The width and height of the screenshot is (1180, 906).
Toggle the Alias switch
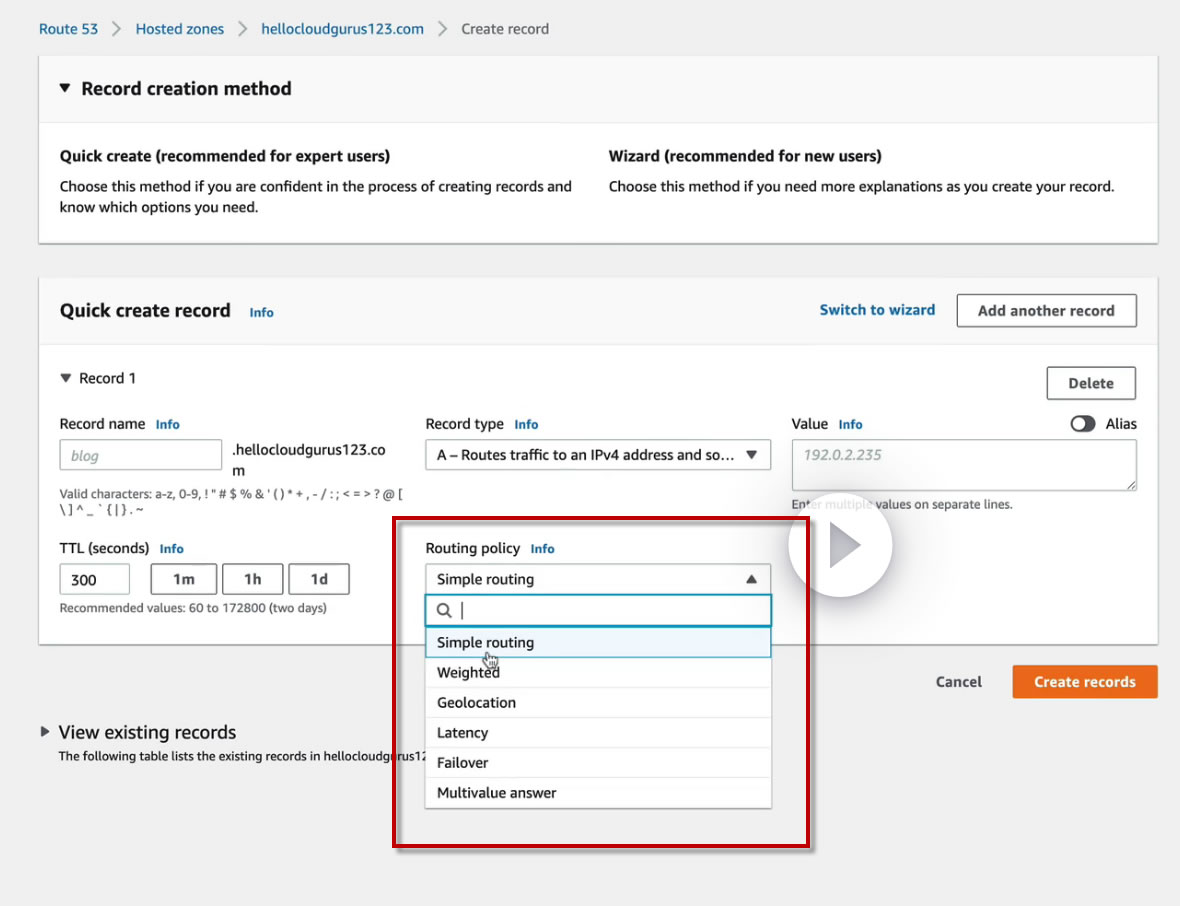1082,424
